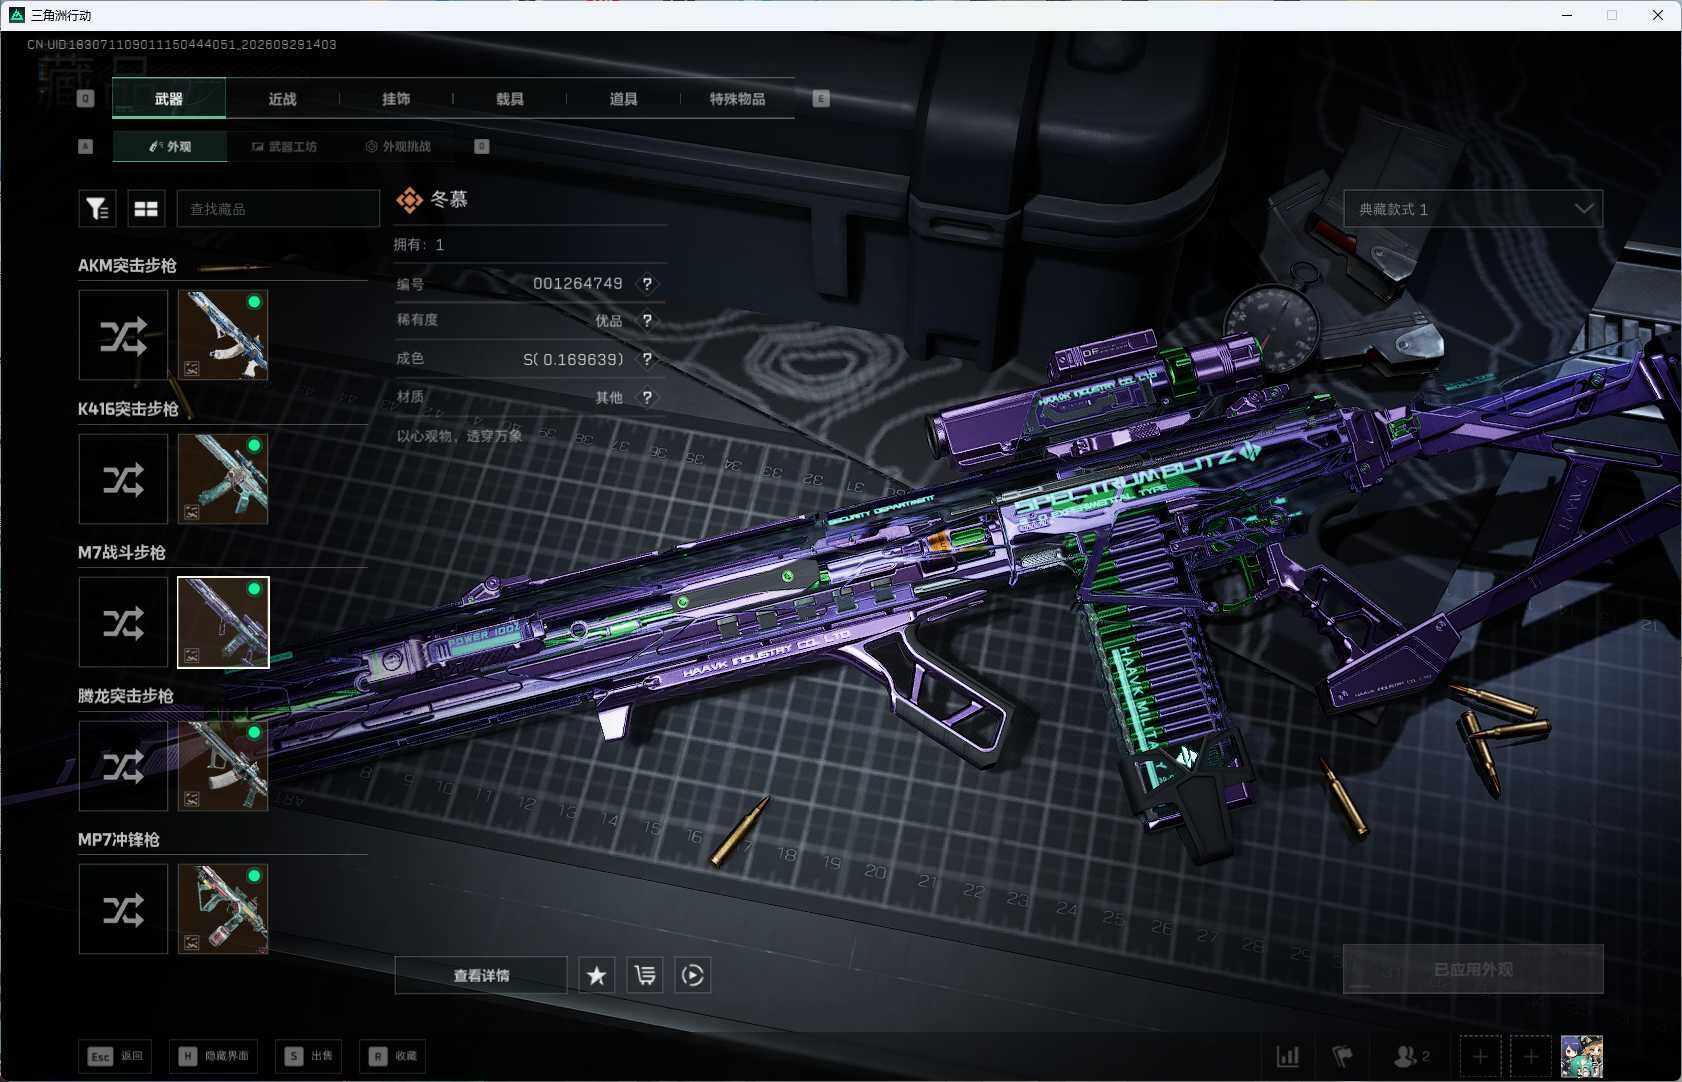Open the 近战 tab
Screen dimensions: 1682x1082
282,98
